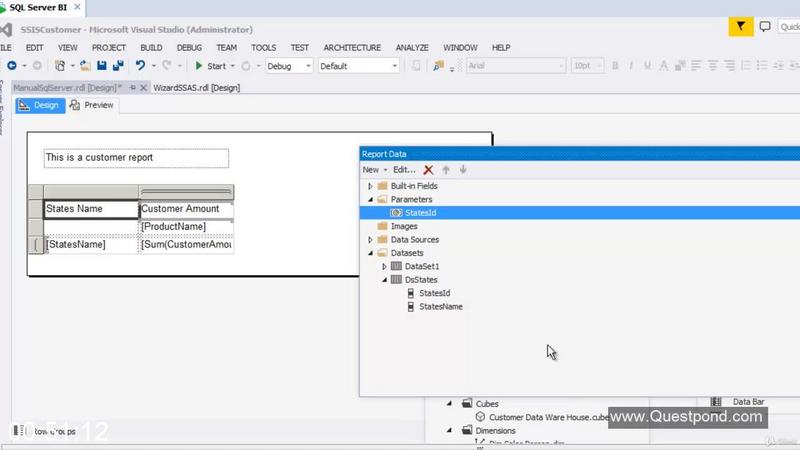Open the EDIT menu

[x=35, y=47]
